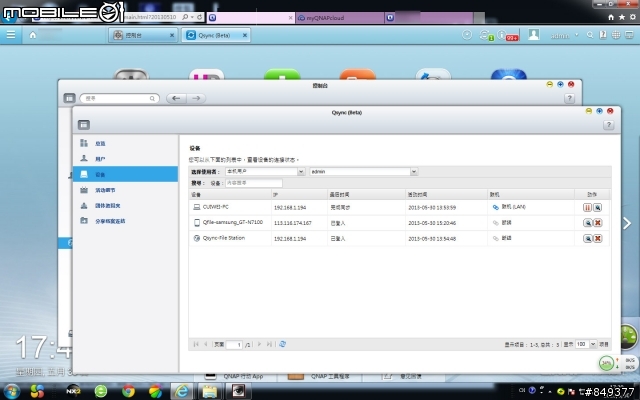
Task: Click the page number input box
Action: (234, 344)
